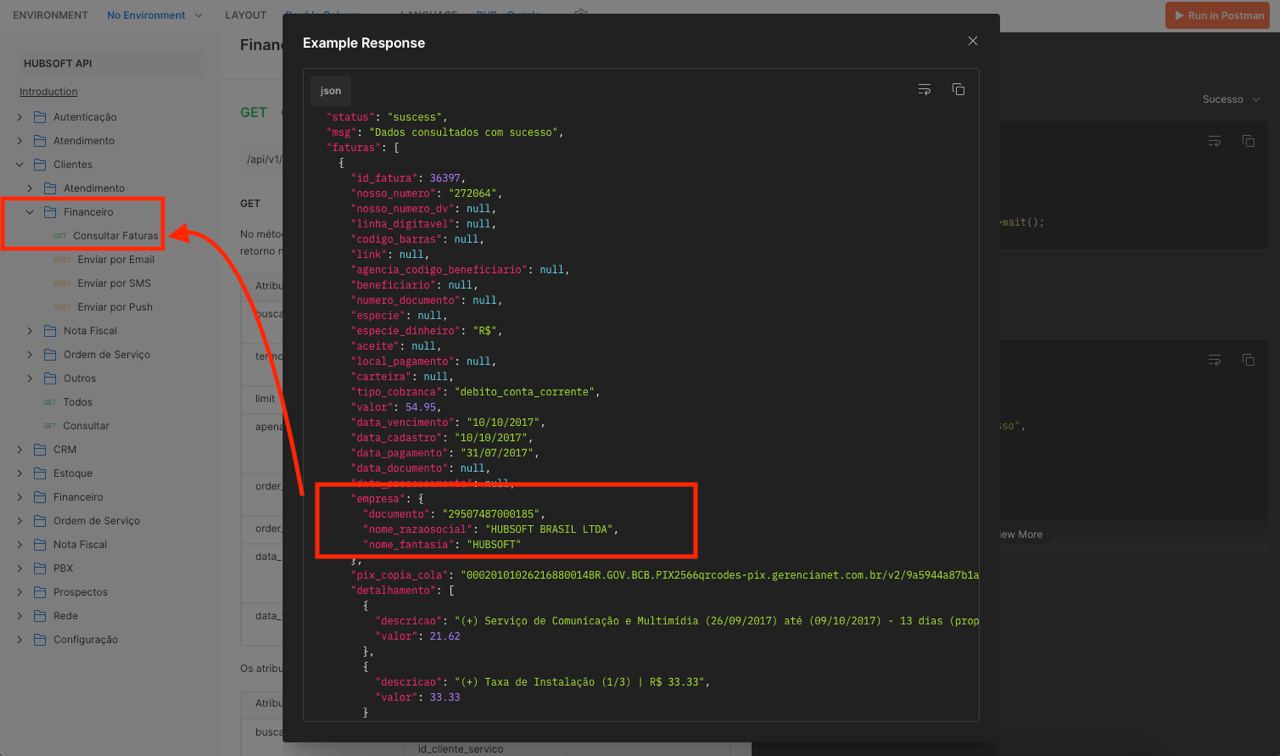
Task: Expand the Nota Fiscal folder under Clientes
Action: [30, 331]
